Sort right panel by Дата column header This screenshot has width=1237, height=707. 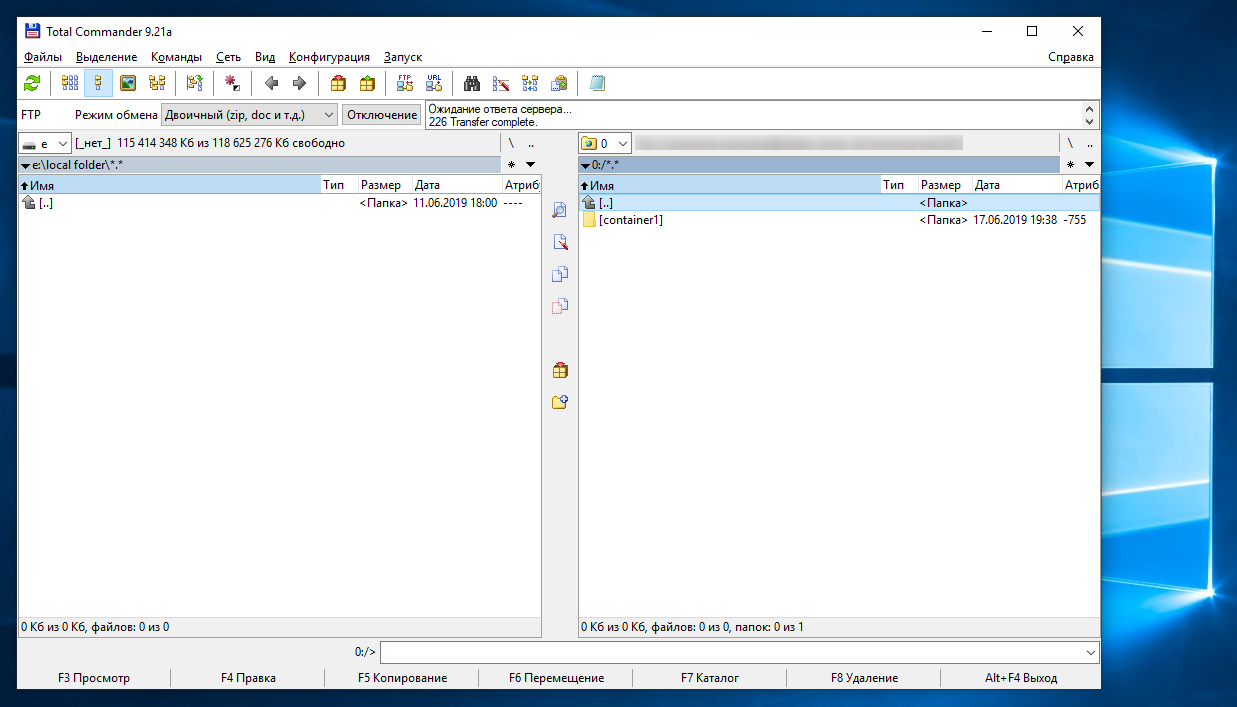point(1017,185)
